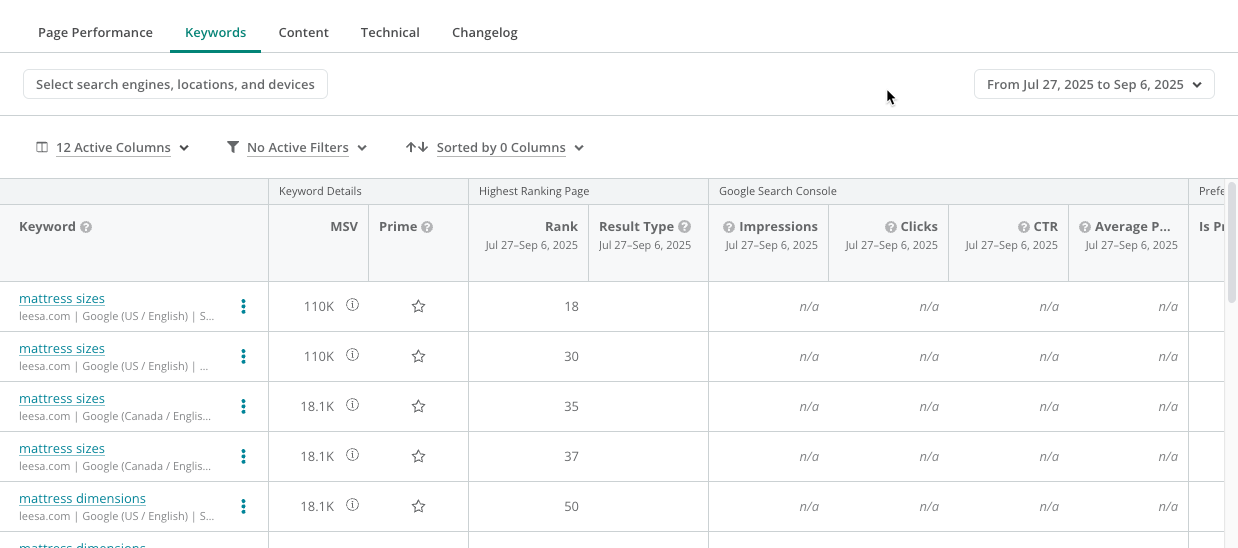The width and height of the screenshot is (1238, 548).
Task: Open mattress sizes keyword with rank 30
Action: 62,348
